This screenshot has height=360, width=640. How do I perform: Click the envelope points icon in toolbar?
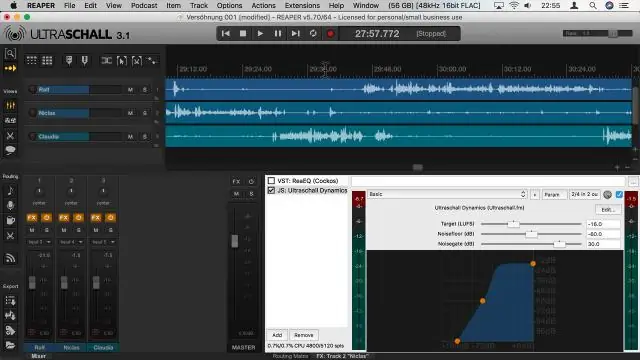(152, 60)
